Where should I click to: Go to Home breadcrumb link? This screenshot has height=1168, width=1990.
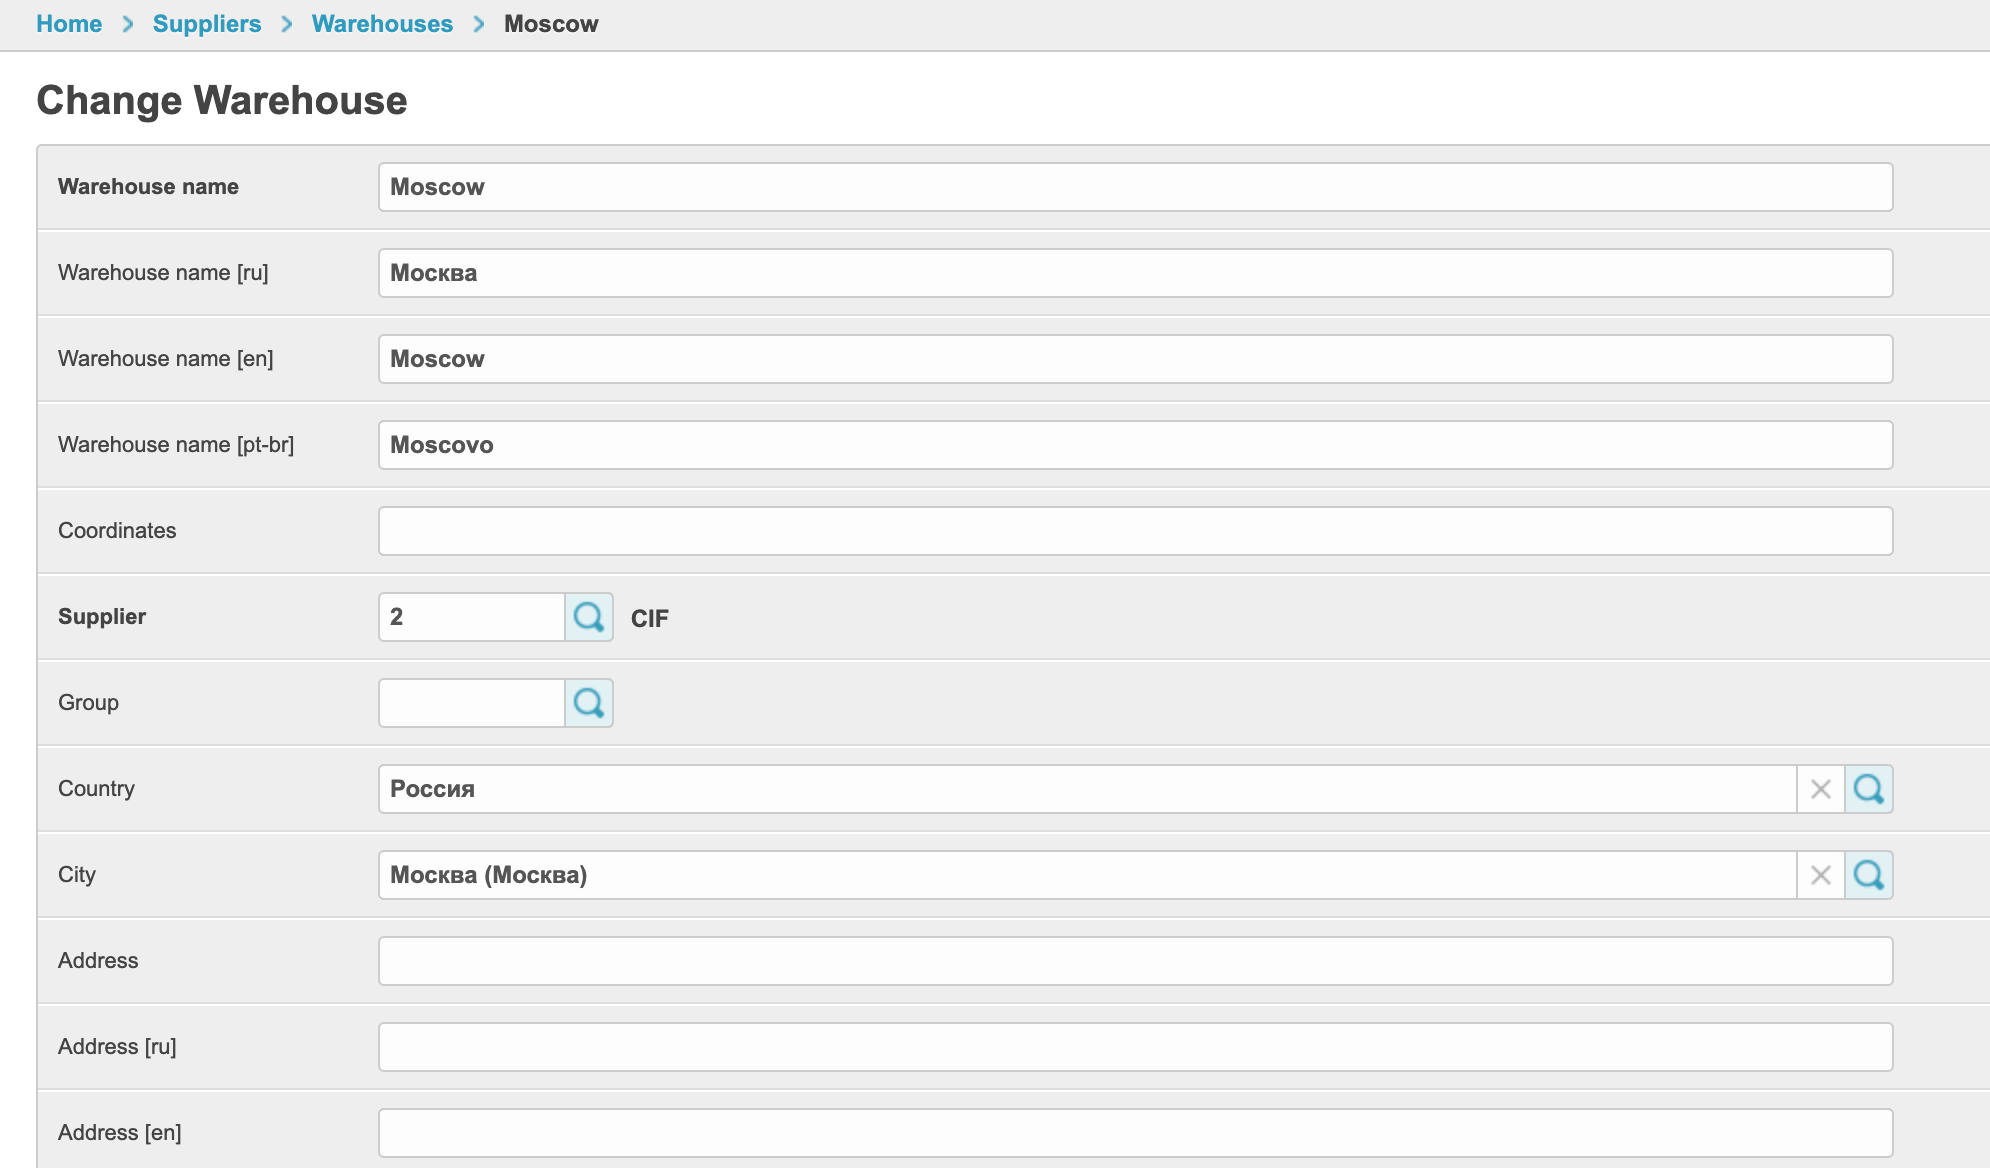(x=69, y=24)
